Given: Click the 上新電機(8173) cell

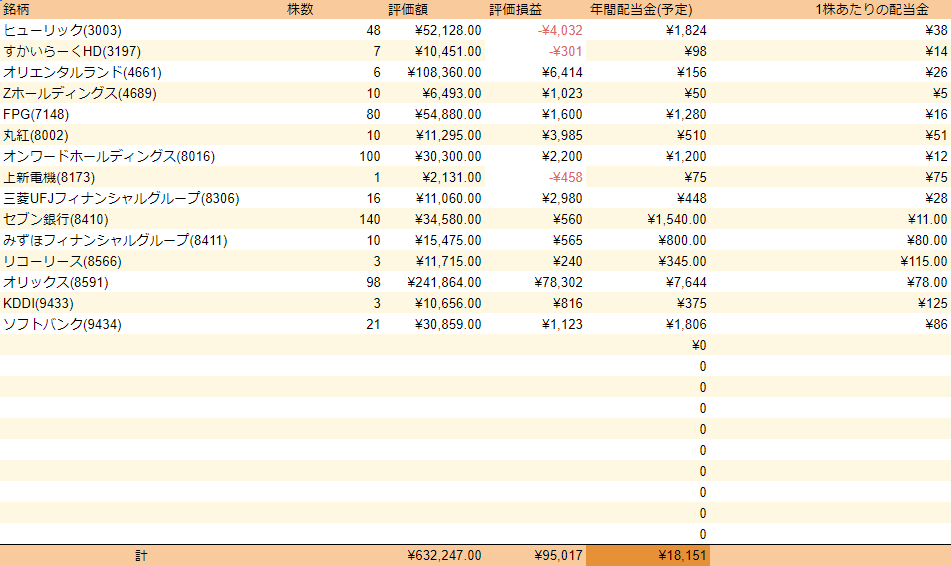Looking at the screenshot, I should point(49,178).
